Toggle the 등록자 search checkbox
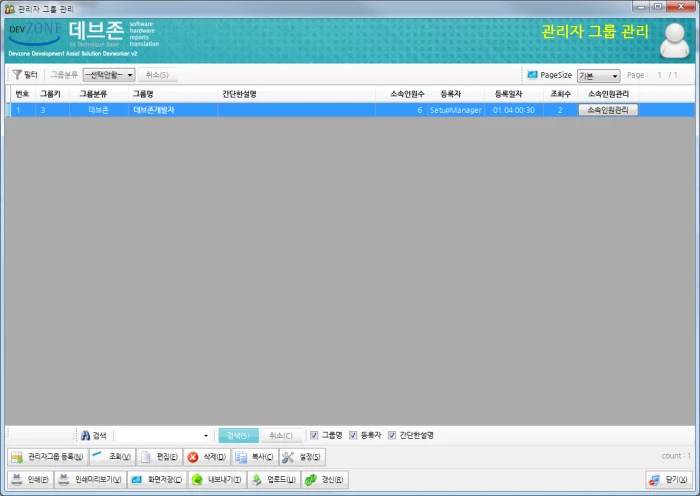This screenshot has width=700, height=496. pyautogui.click(x=353, y=435)
